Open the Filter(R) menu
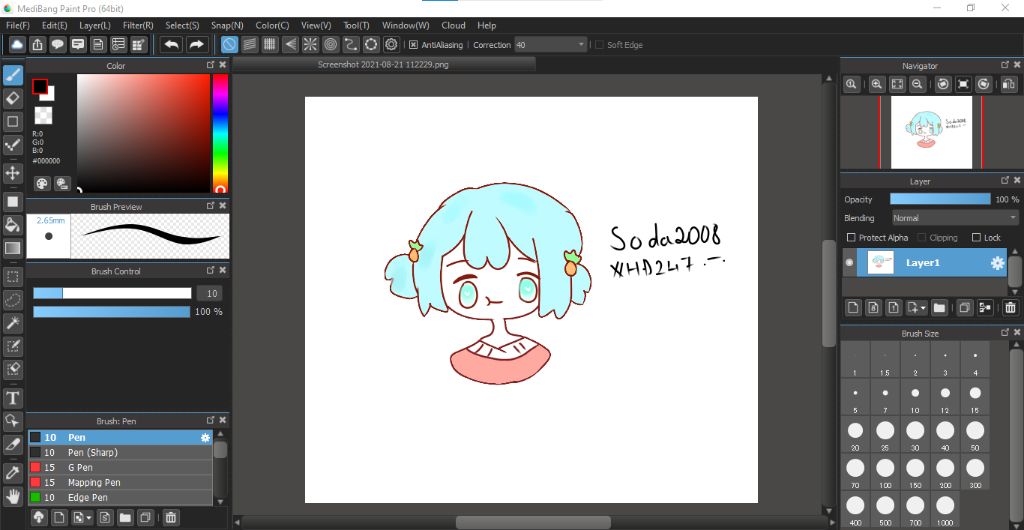Screen dimensions: 1024x530 [x=138, y=25]
